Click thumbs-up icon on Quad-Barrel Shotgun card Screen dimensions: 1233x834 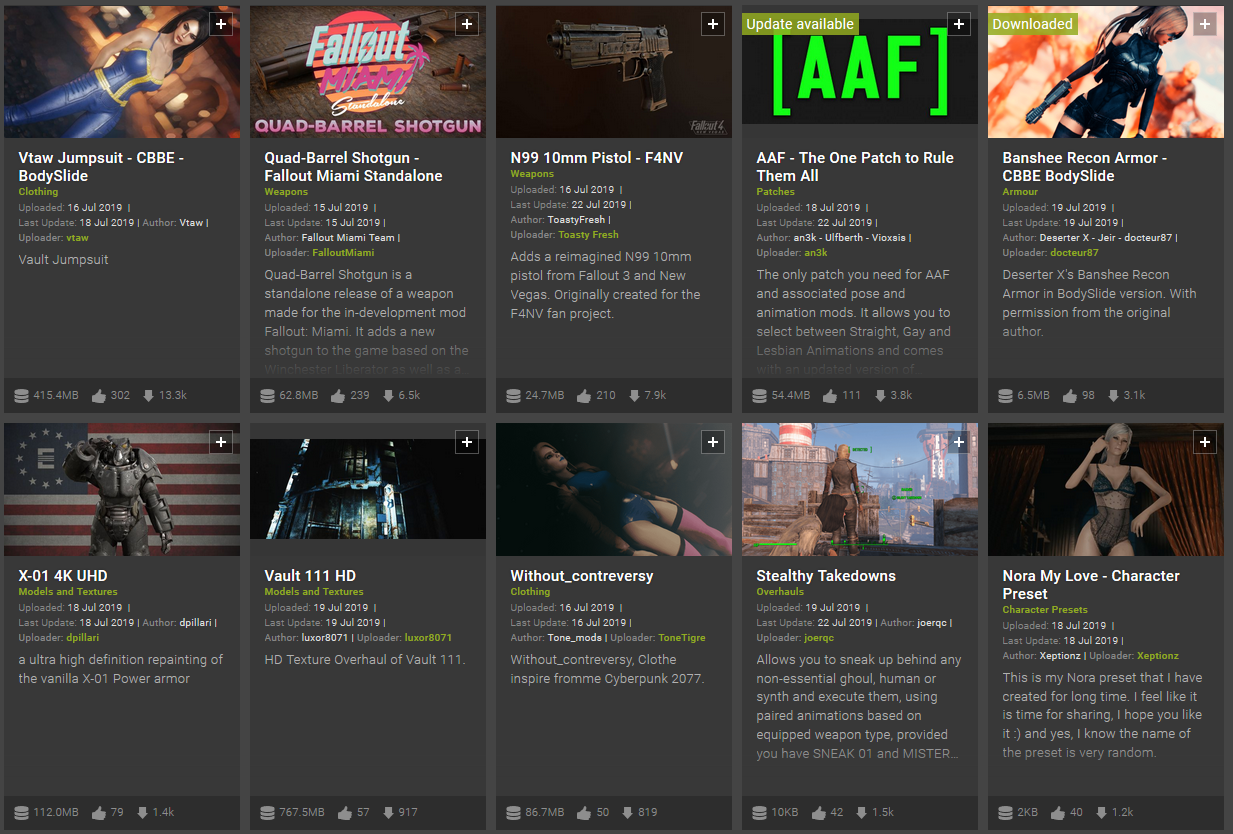[338, 395]
